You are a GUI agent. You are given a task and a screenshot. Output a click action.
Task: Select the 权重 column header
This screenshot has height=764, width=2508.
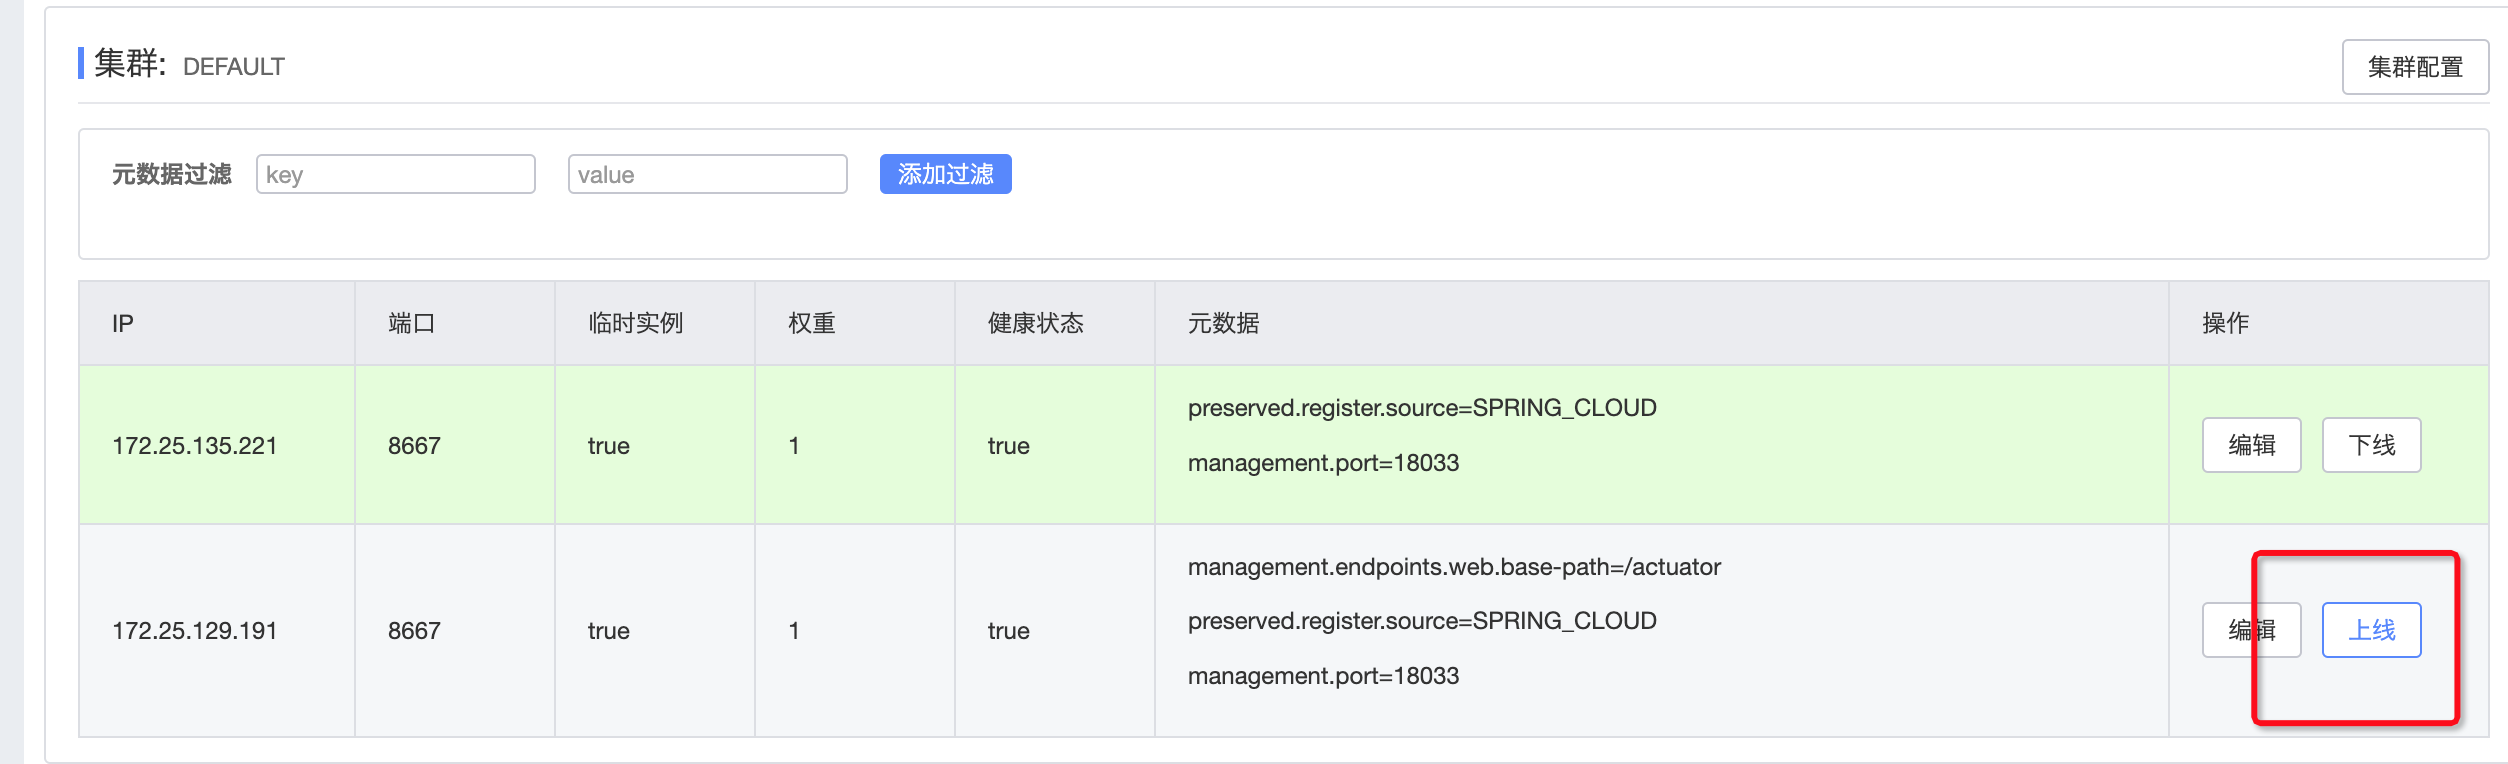click(x=811, y=323)
